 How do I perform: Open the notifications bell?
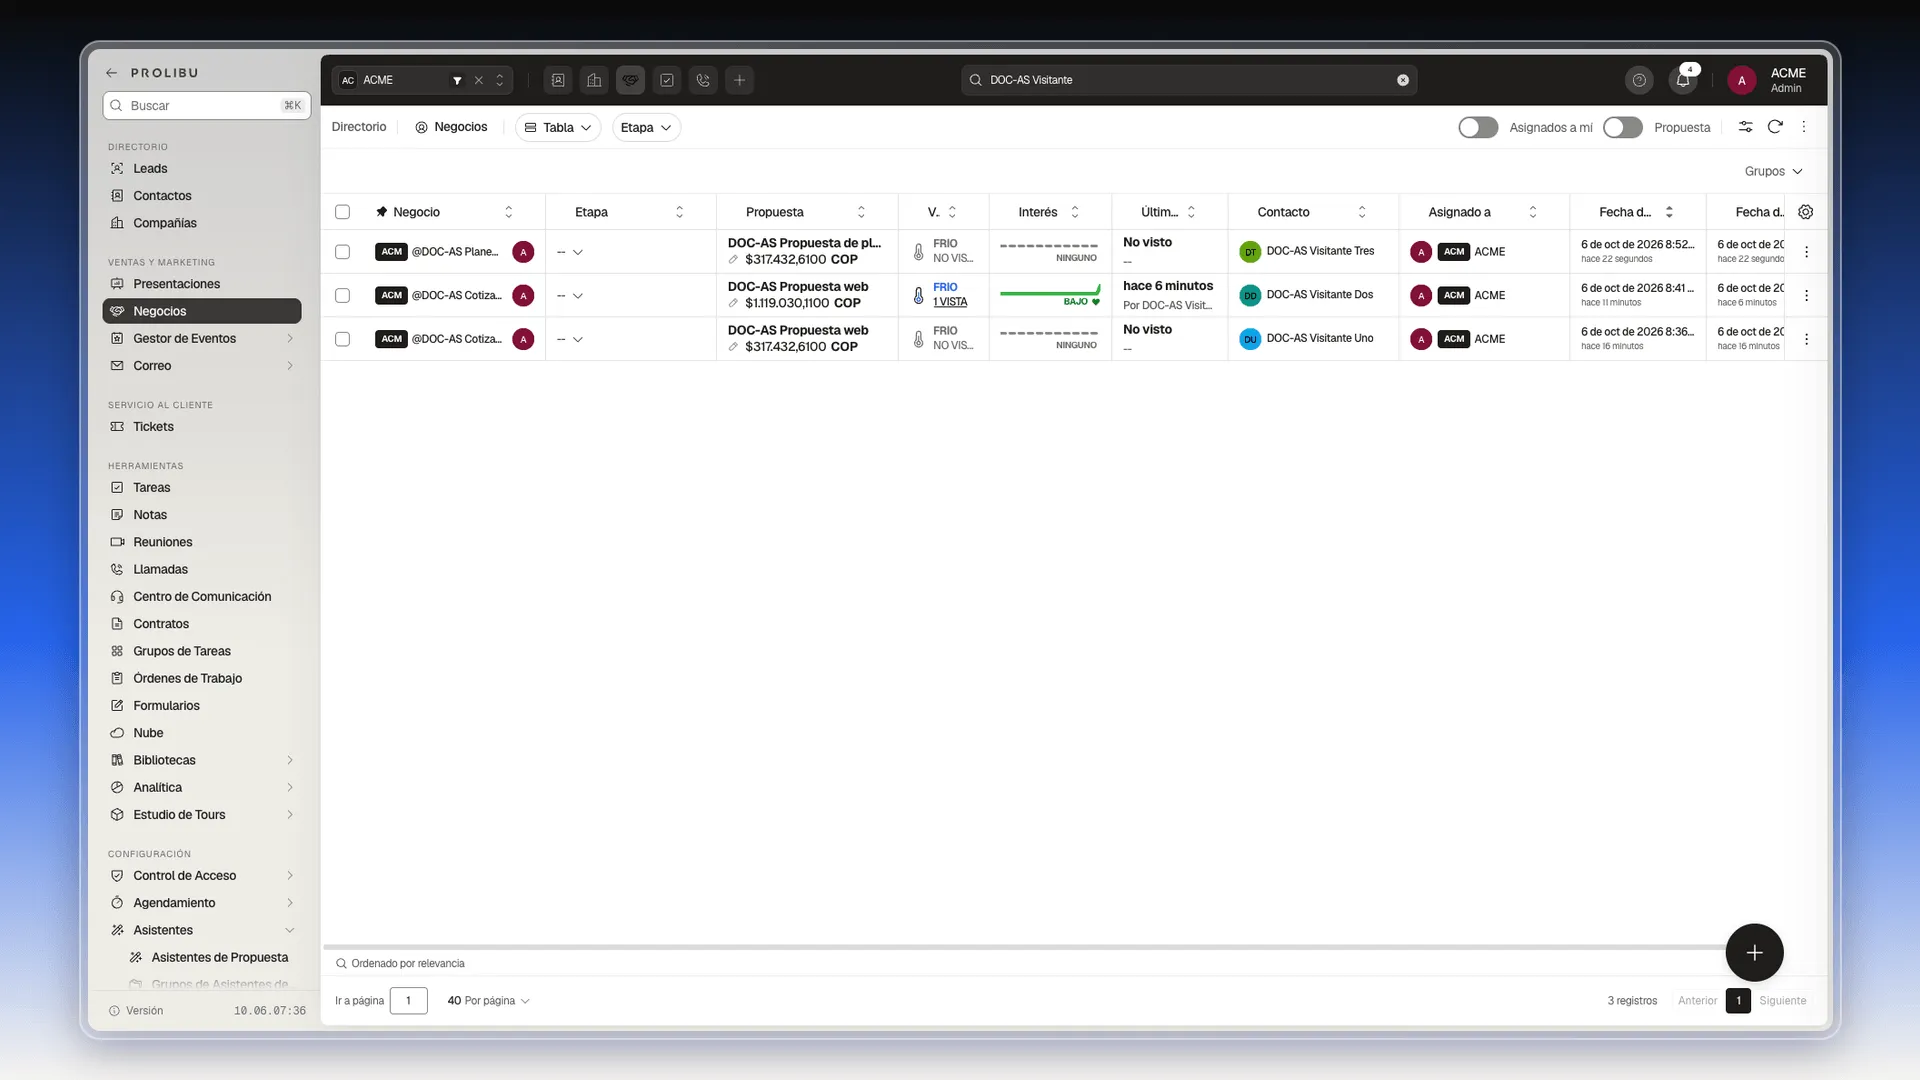pyautogui.click(x=1683, y=80)
